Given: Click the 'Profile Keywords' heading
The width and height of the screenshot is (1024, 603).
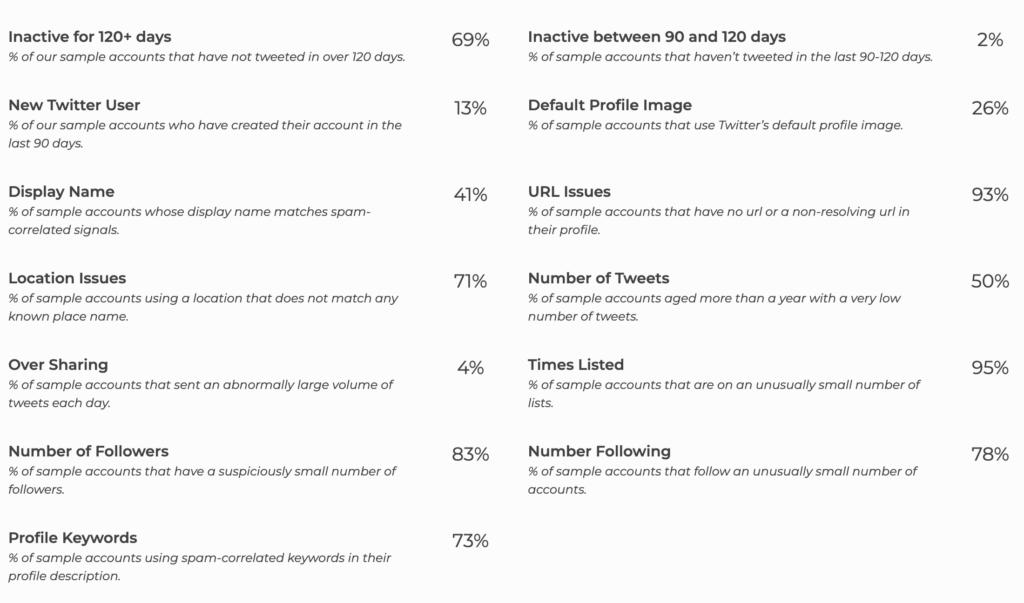Looking at the screenshot, I should [x=73, y=538].
